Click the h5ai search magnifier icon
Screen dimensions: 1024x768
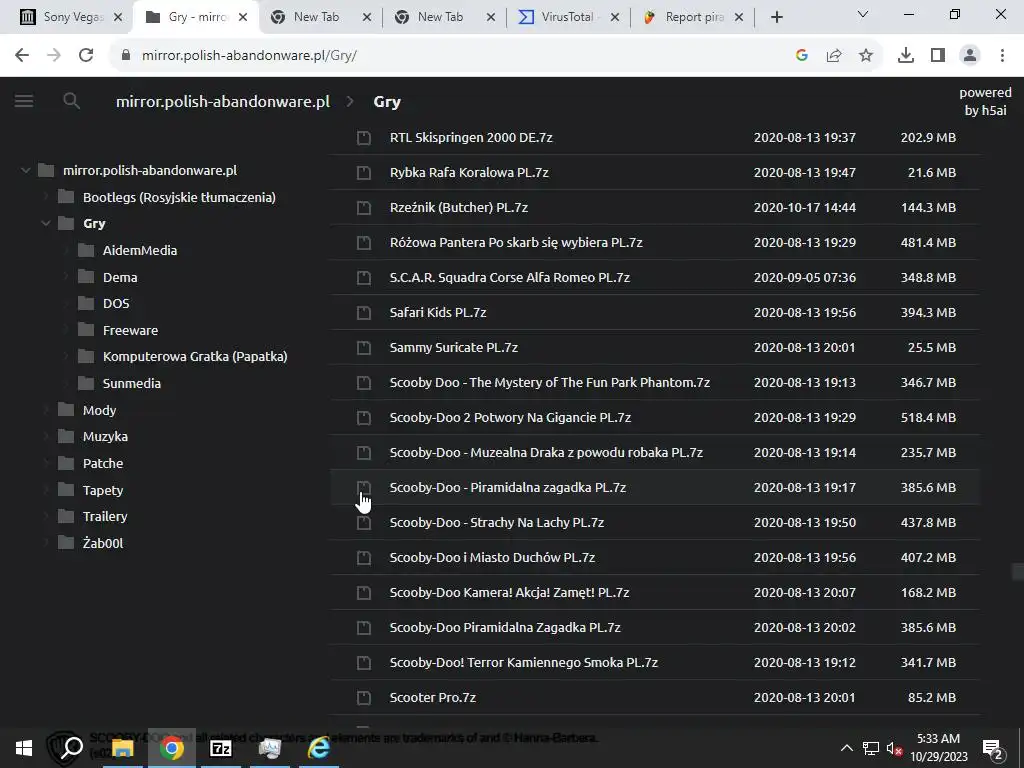[71, 101]
